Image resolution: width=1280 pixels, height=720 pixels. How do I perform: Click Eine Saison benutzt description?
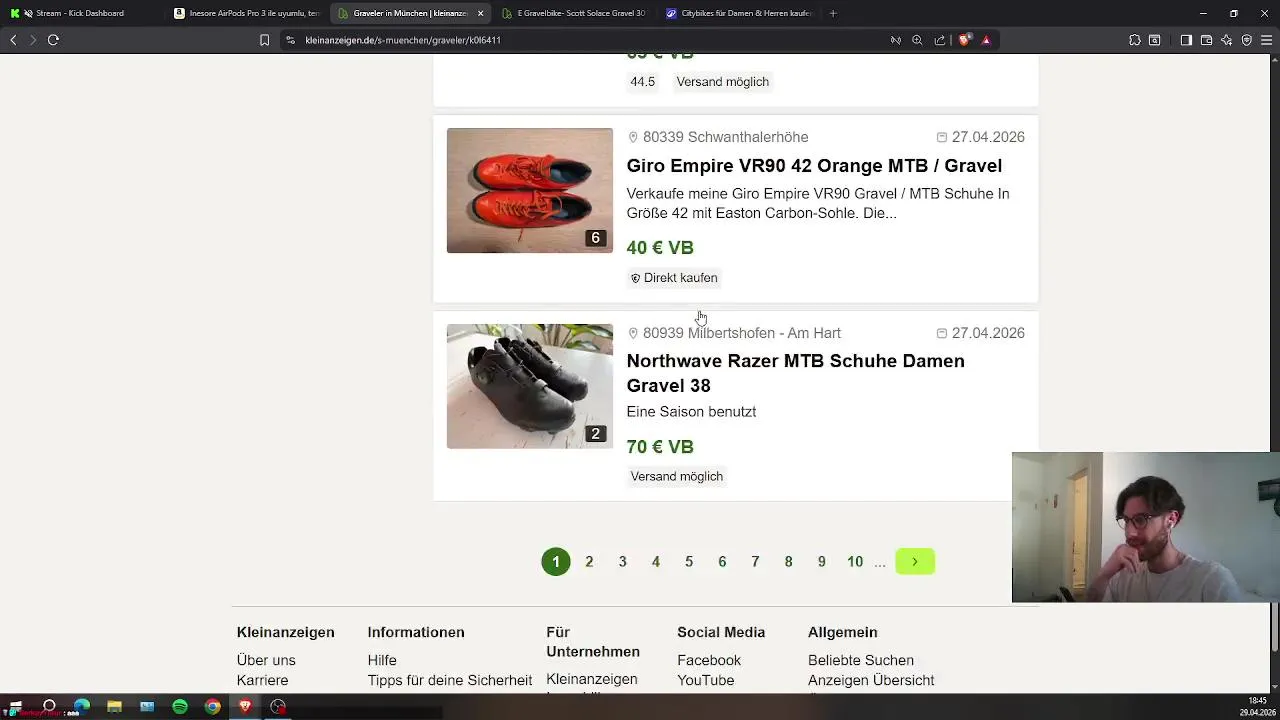pyautogui.click(x=691, y=412)
